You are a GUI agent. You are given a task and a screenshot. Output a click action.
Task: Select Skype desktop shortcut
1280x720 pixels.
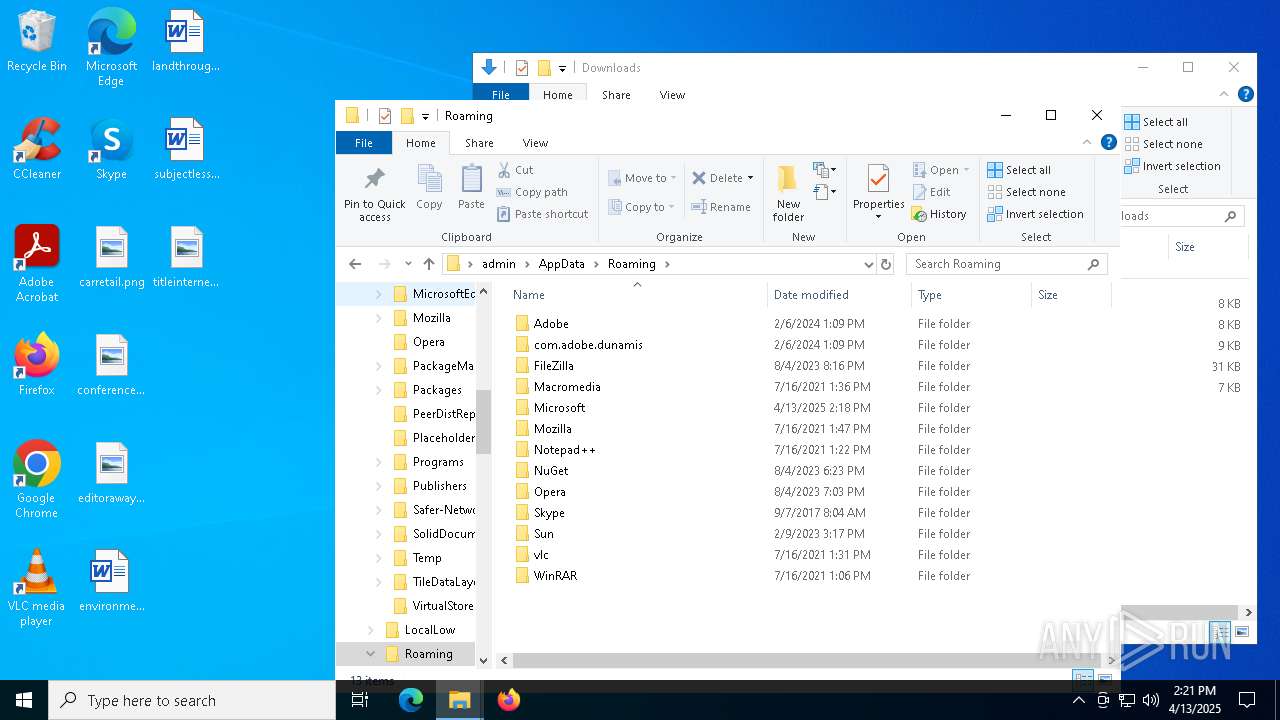click(x=111, y=150)
